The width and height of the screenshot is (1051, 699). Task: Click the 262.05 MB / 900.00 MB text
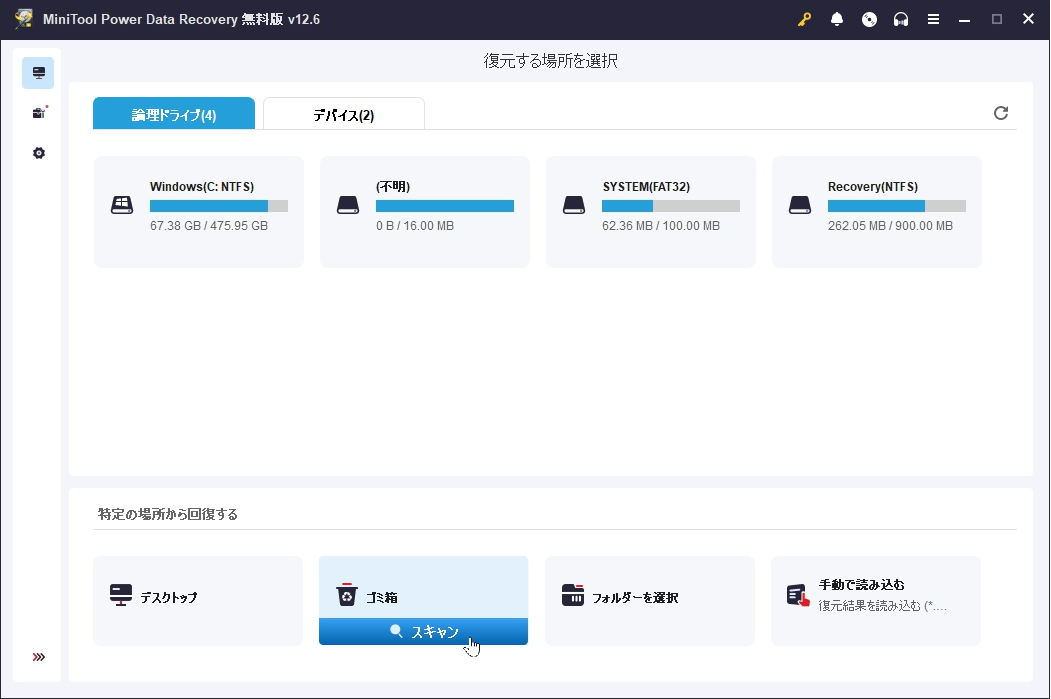pos(890,226)
